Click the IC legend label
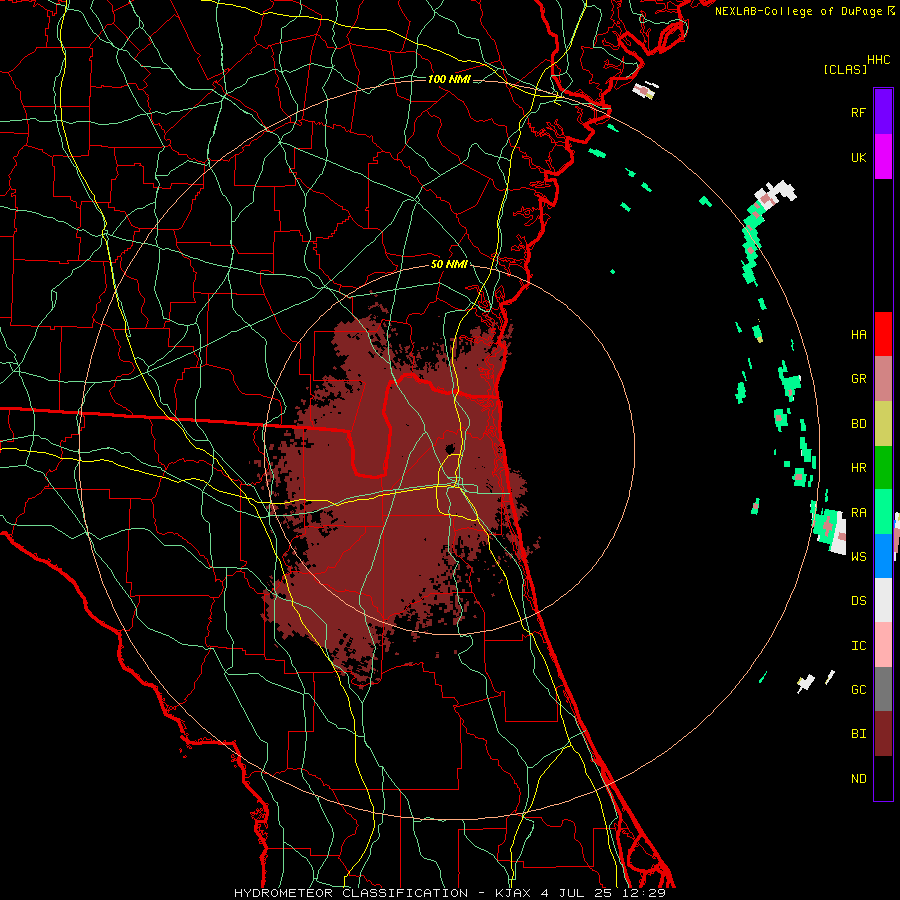Screen dimensions: 900x900 coord(858,646)
